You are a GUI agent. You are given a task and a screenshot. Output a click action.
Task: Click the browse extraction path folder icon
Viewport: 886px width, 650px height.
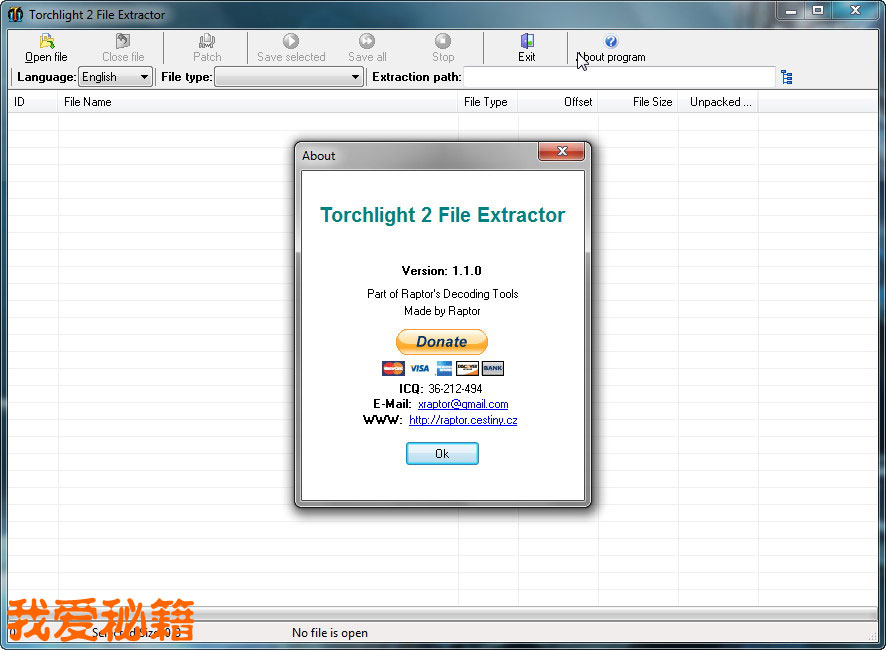point(786,77)
